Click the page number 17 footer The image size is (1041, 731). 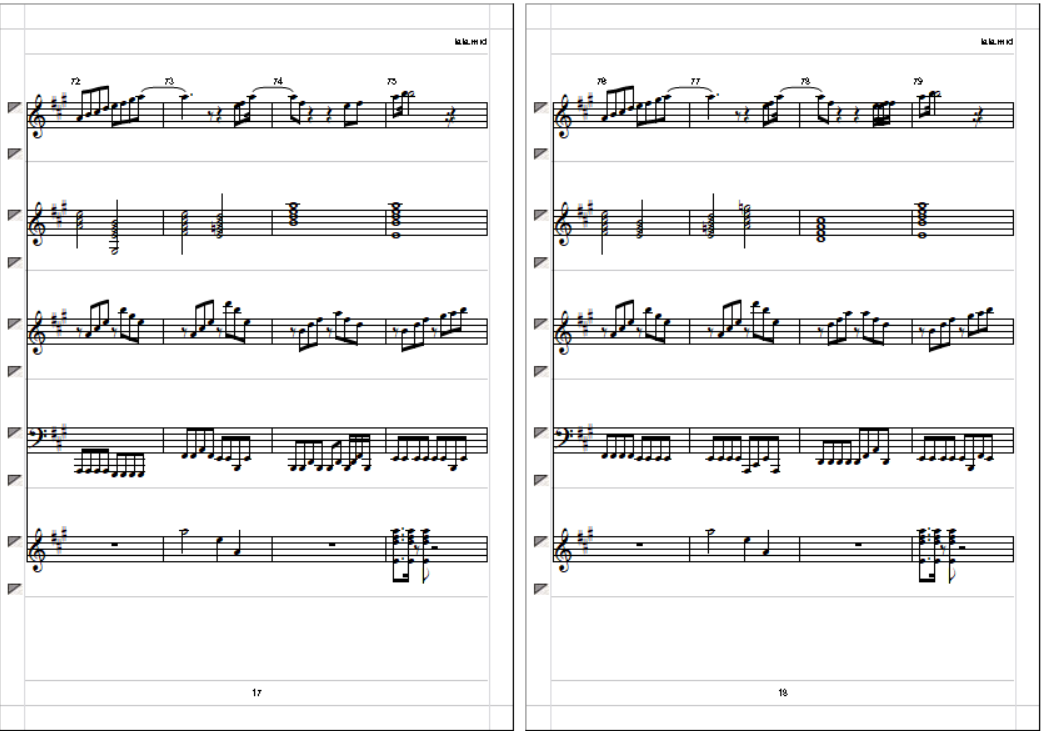click(x=257, y=692)
